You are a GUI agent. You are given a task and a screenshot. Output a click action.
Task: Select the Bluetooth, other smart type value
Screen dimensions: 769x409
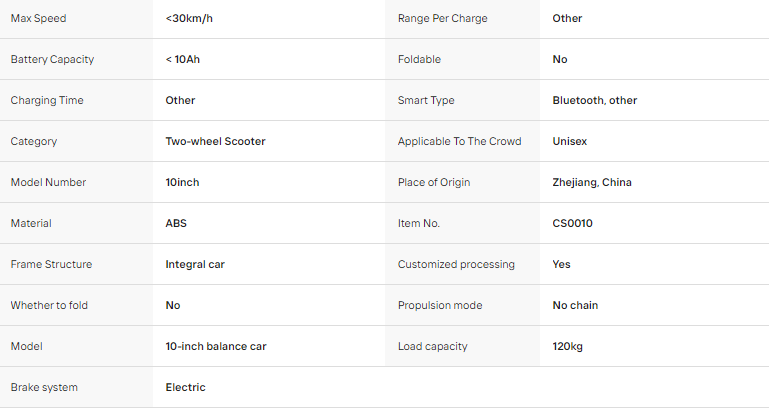coord(594,101)
